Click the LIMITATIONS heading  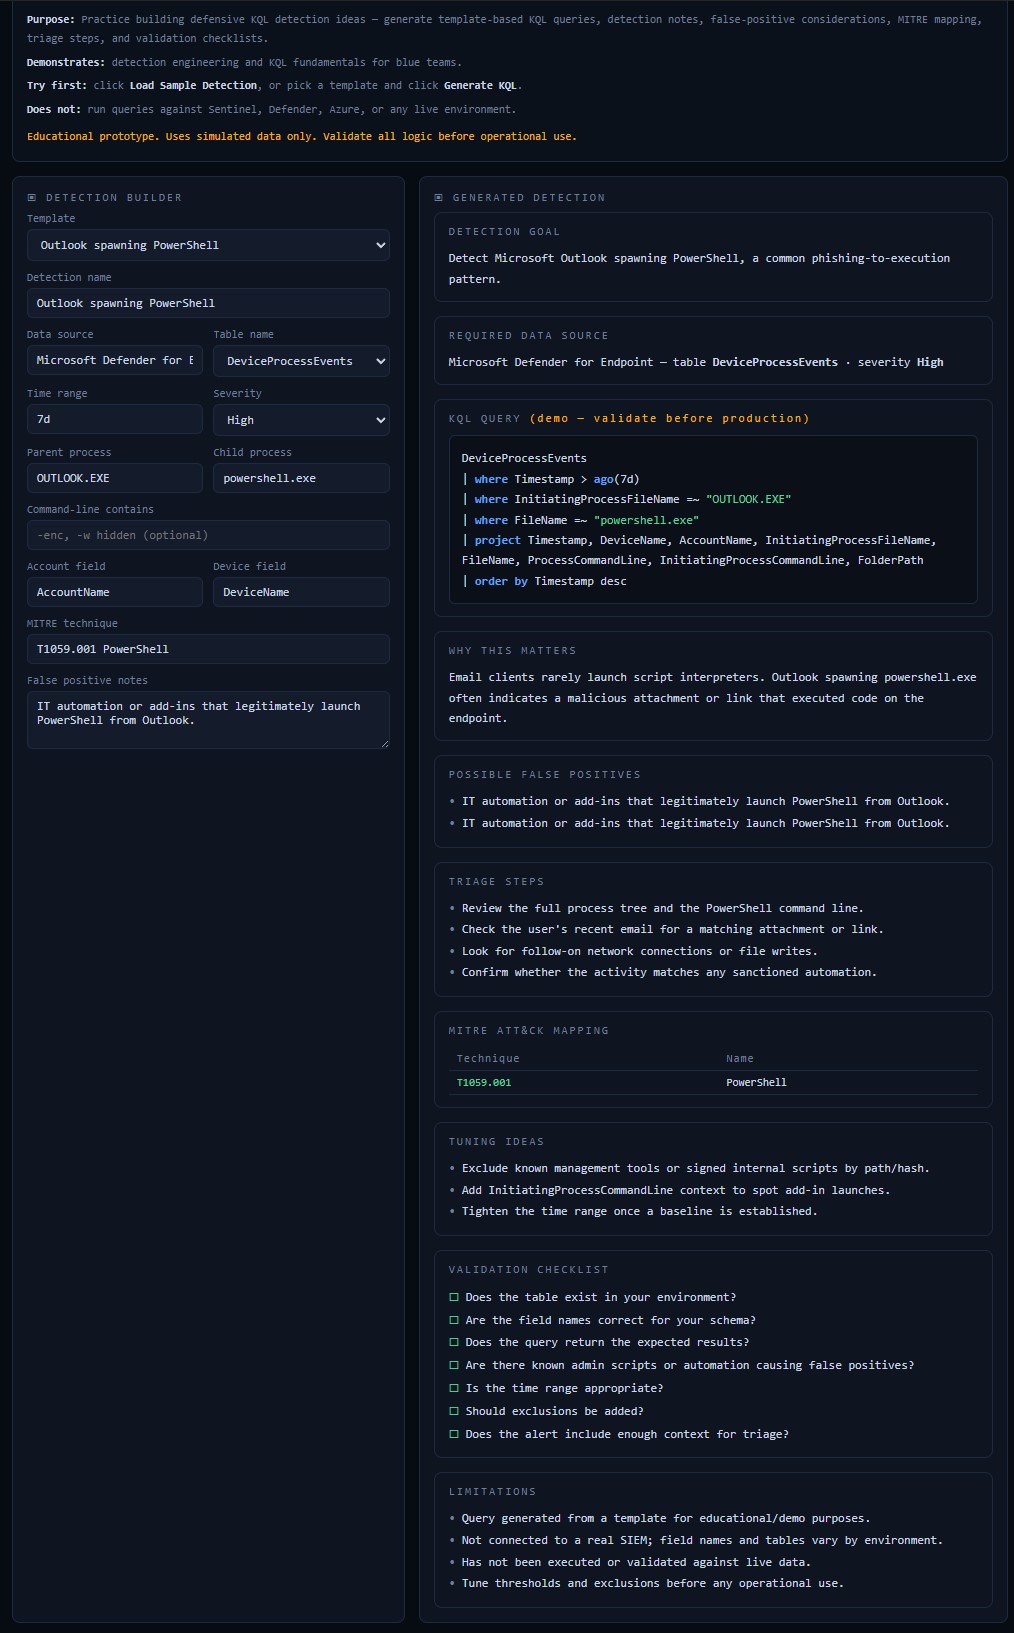[492, 1492]
